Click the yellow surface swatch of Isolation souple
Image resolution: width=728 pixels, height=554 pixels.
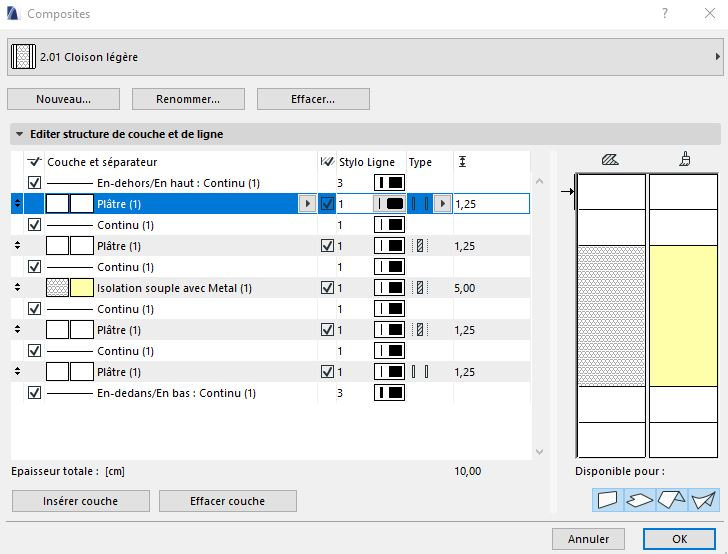click(82, 288)
